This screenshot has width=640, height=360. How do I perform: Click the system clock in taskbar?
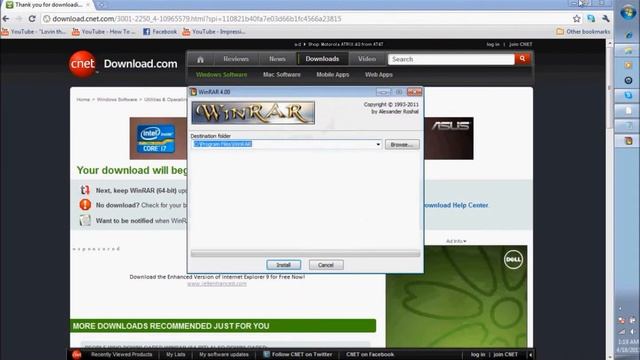coord(629,346)
